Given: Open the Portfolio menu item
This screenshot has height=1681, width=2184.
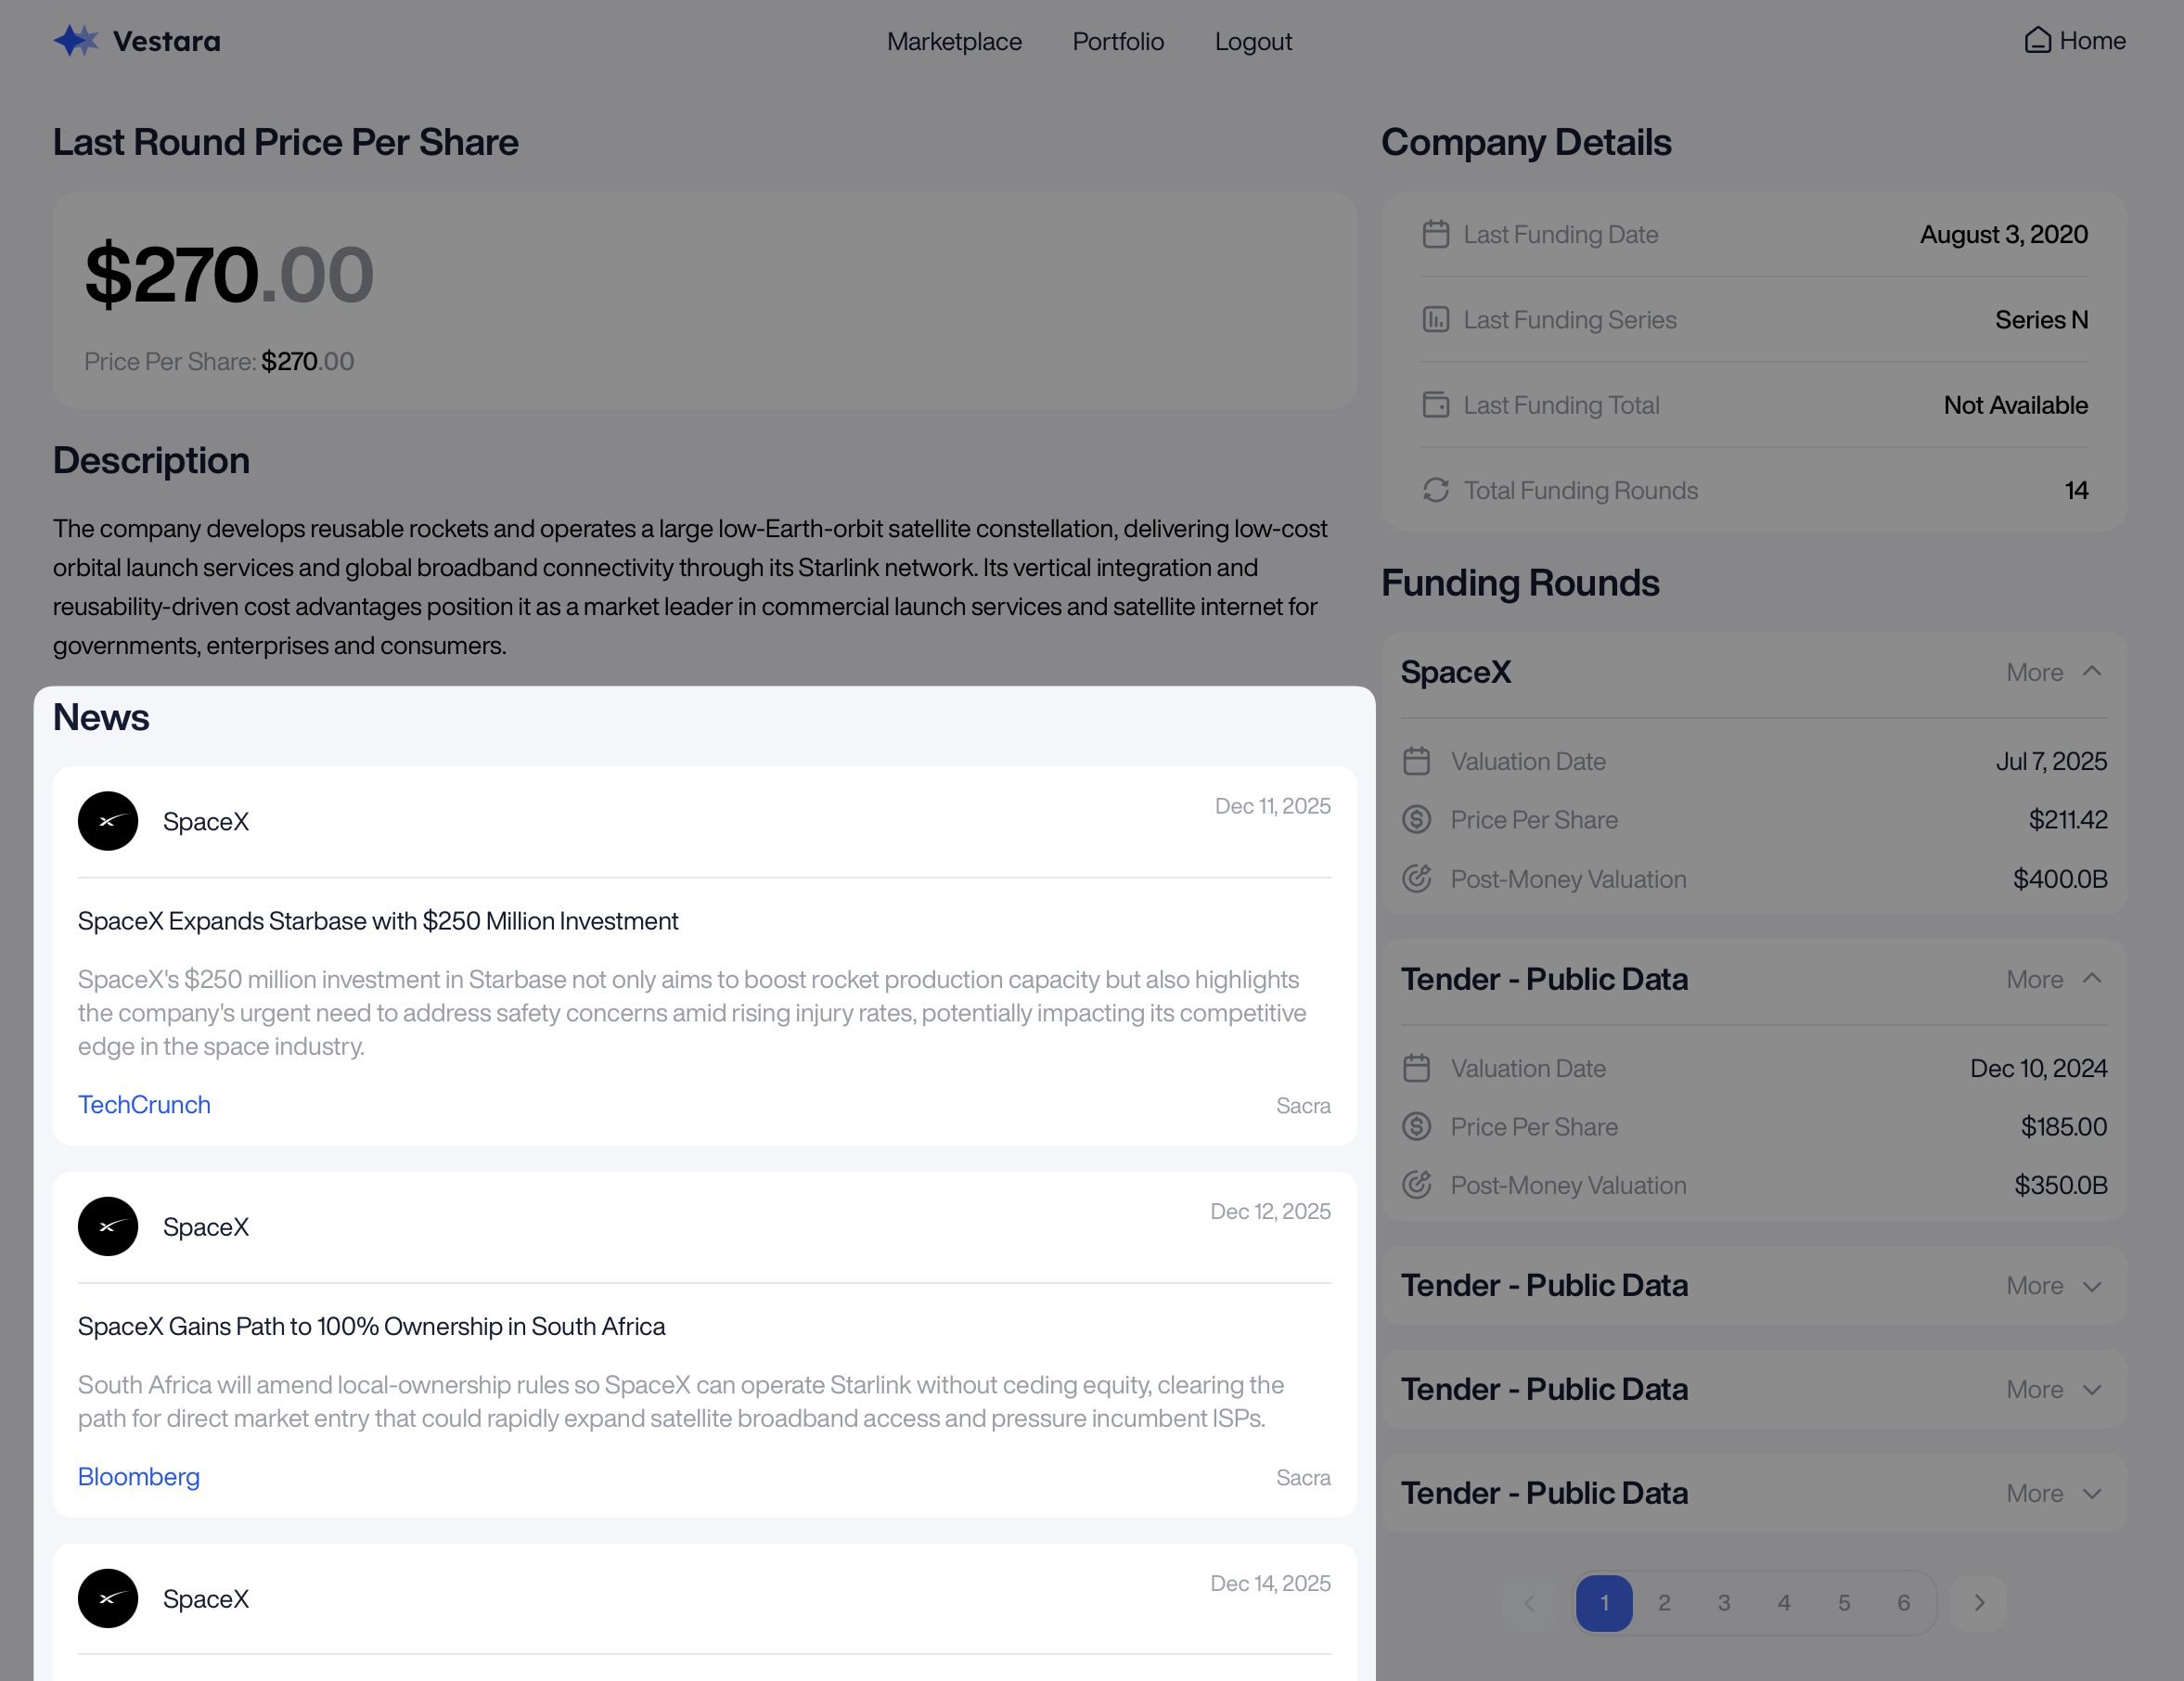Looking at the screenshot, I should click(1118, 41).
